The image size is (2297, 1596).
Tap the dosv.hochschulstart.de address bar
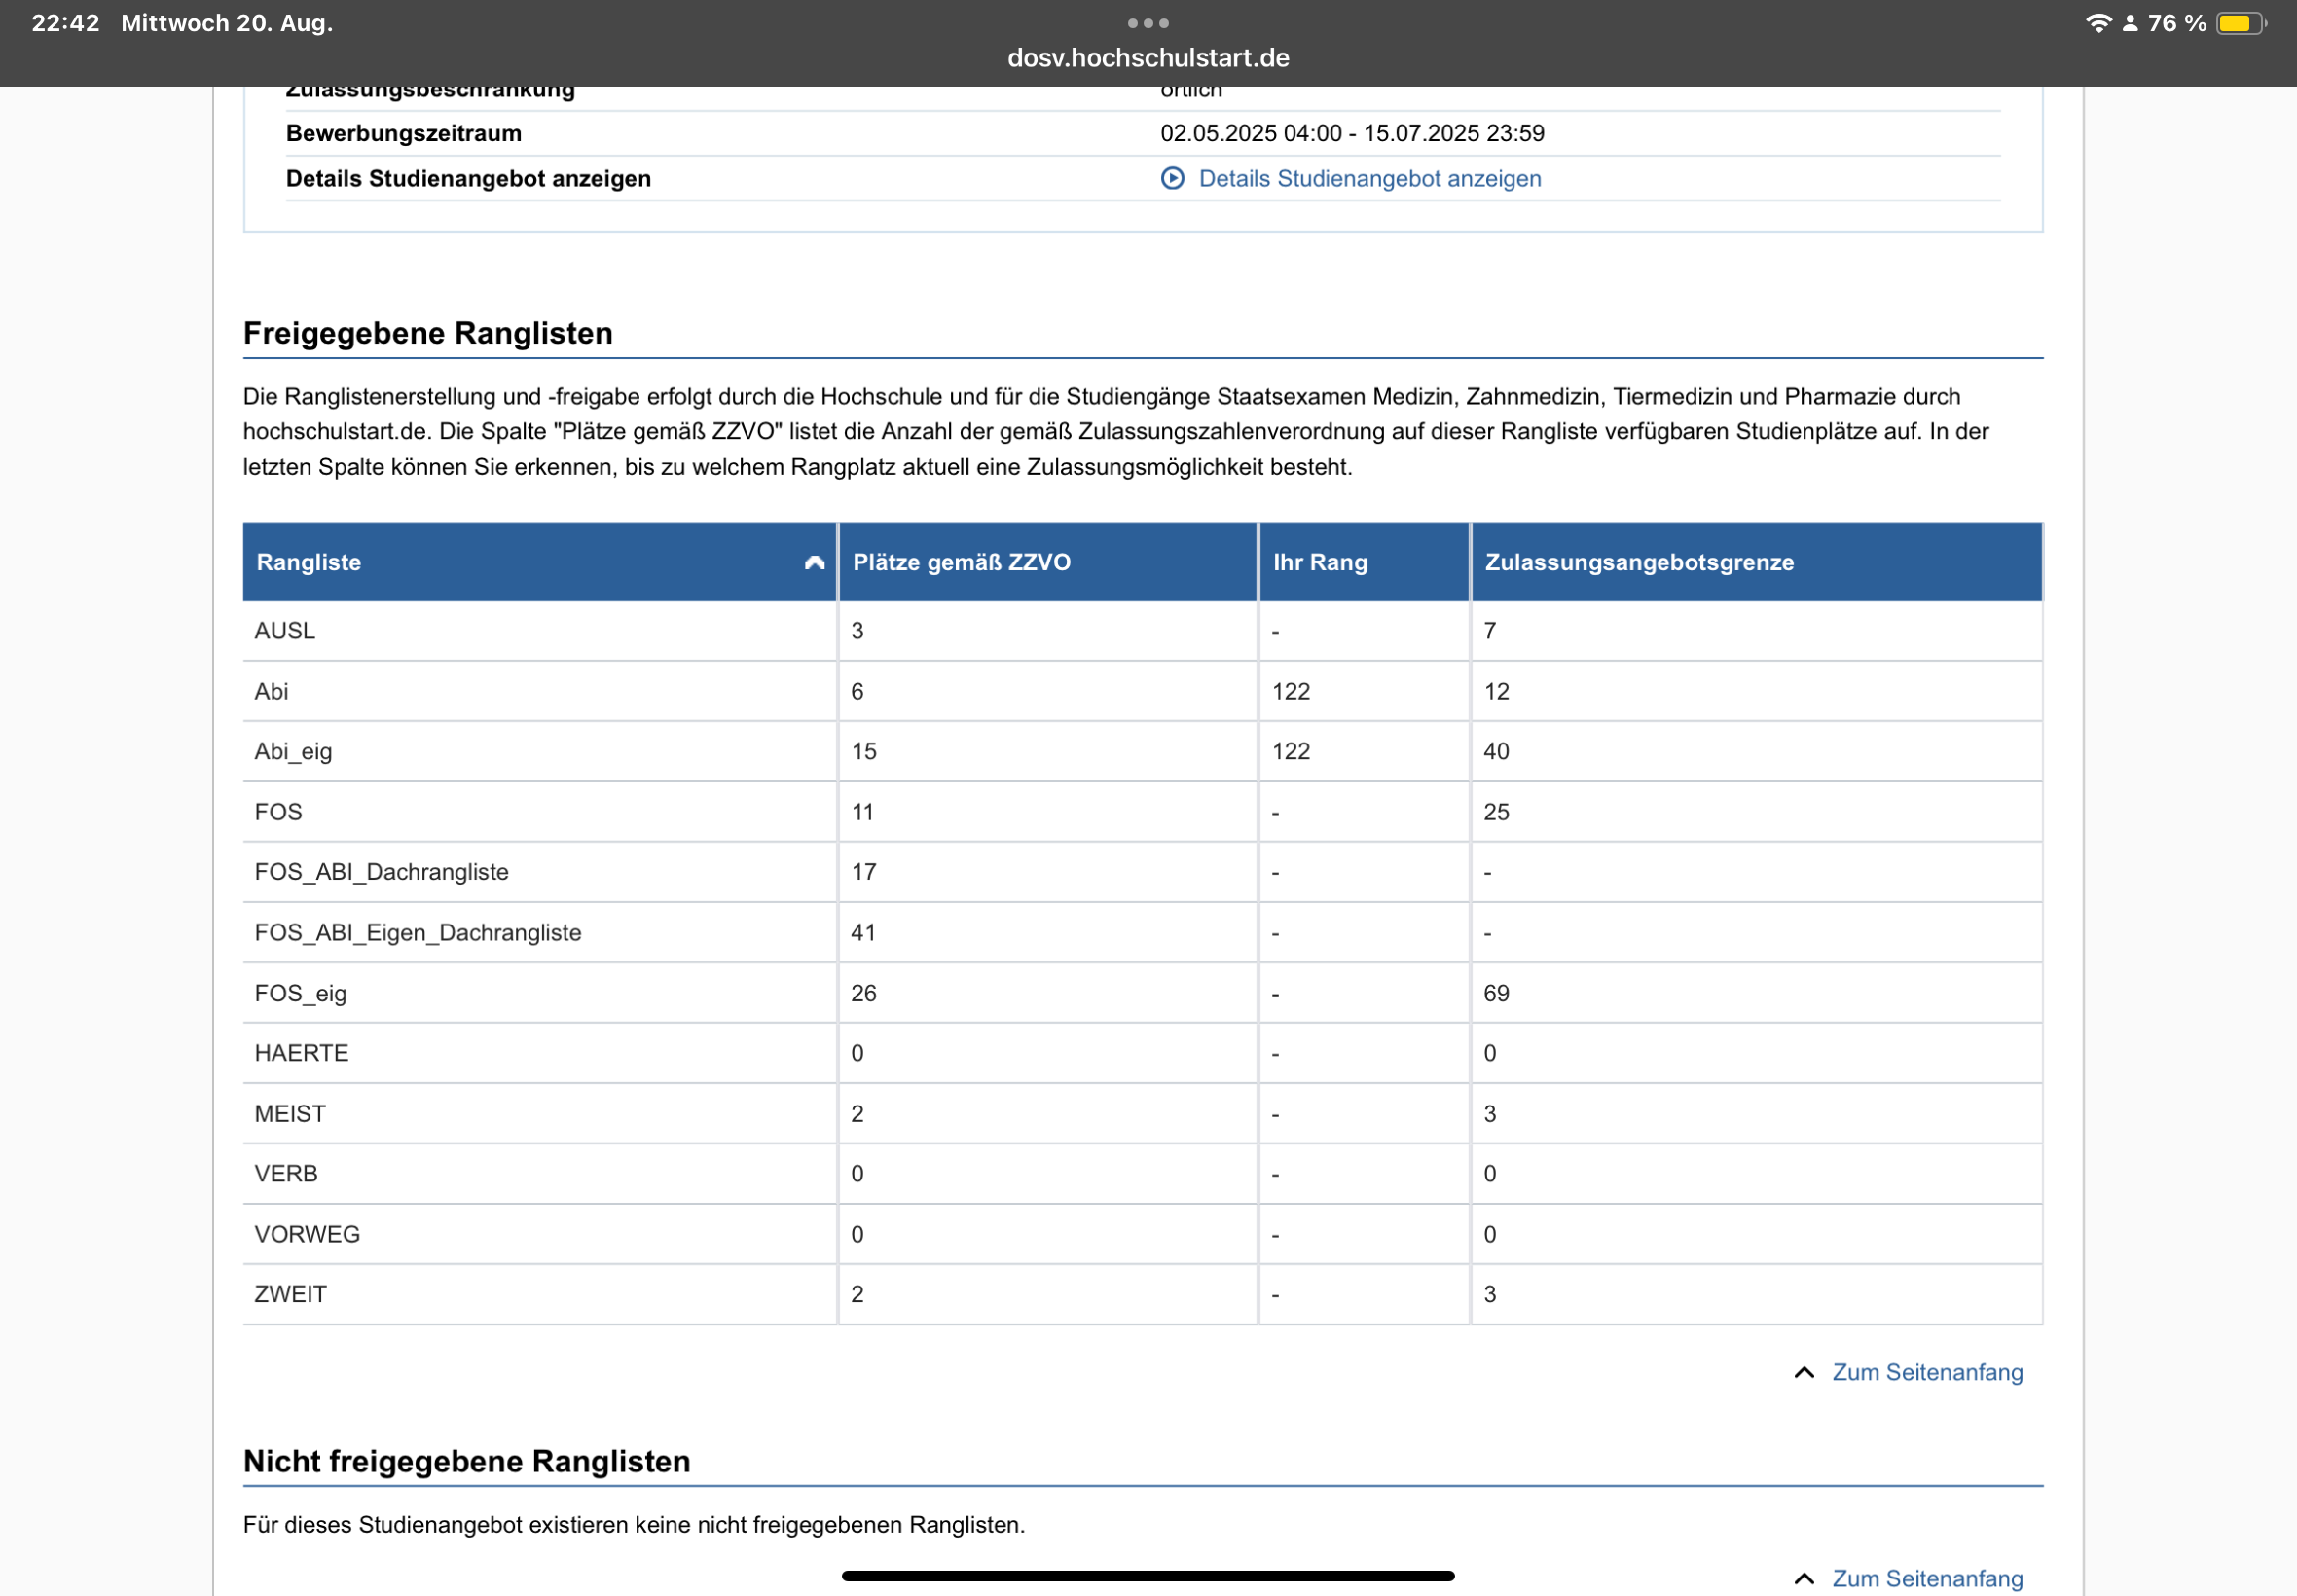[1148, 58]
